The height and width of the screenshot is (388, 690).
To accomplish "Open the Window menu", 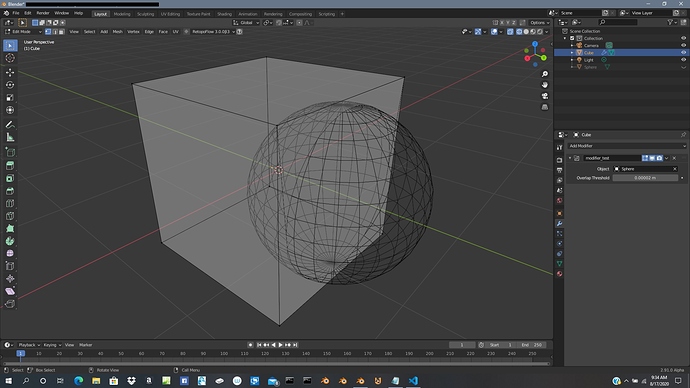I will [x=62, y=13].
